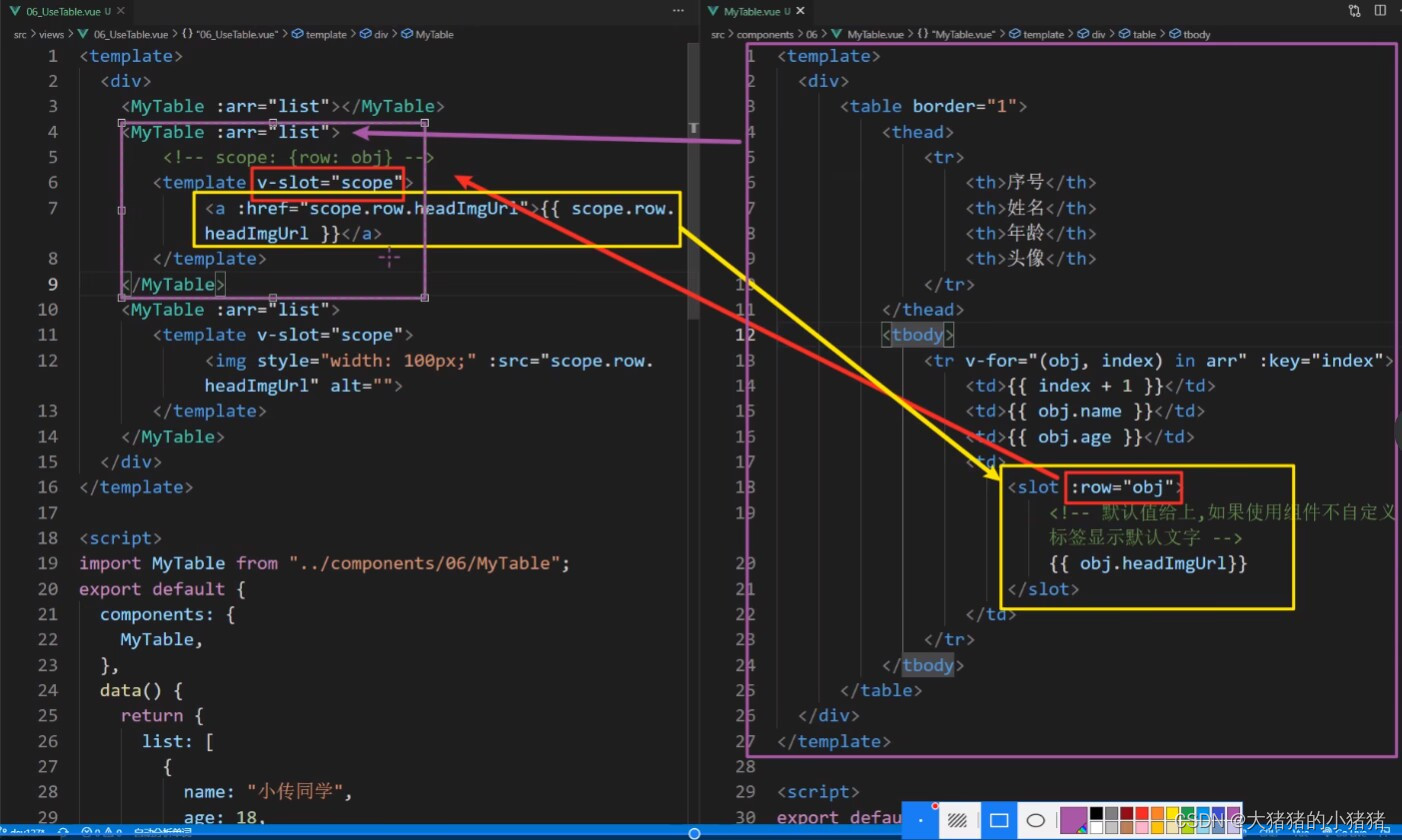The height and width of the screenshot is (840, 1402).
Task: Click '<th>序号</th>' header line
Action: click(x=1030, y=182)
